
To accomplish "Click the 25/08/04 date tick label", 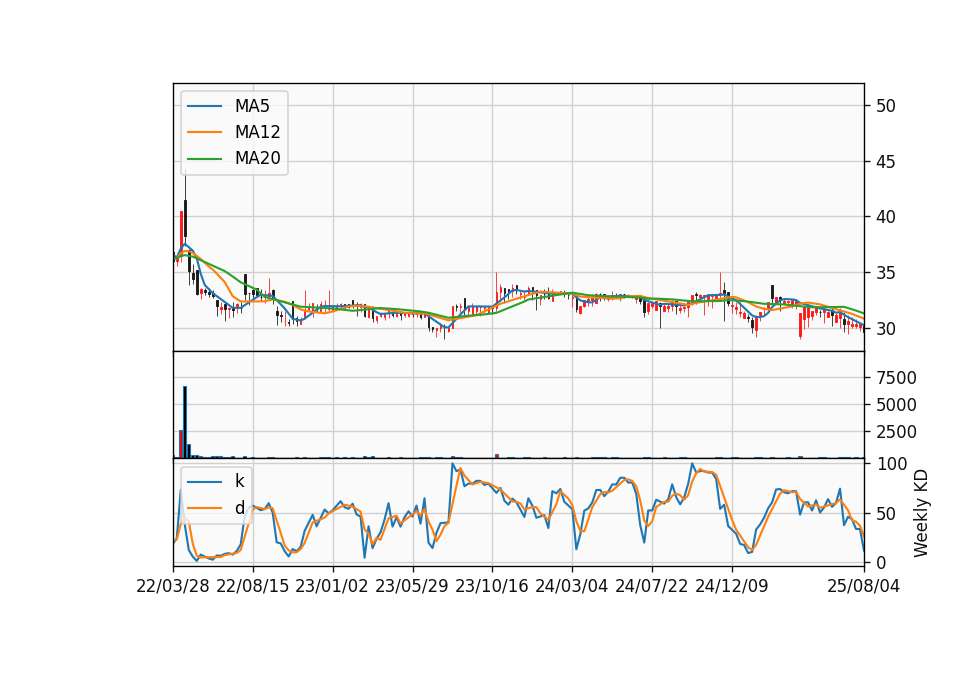I will coord(864,586).
